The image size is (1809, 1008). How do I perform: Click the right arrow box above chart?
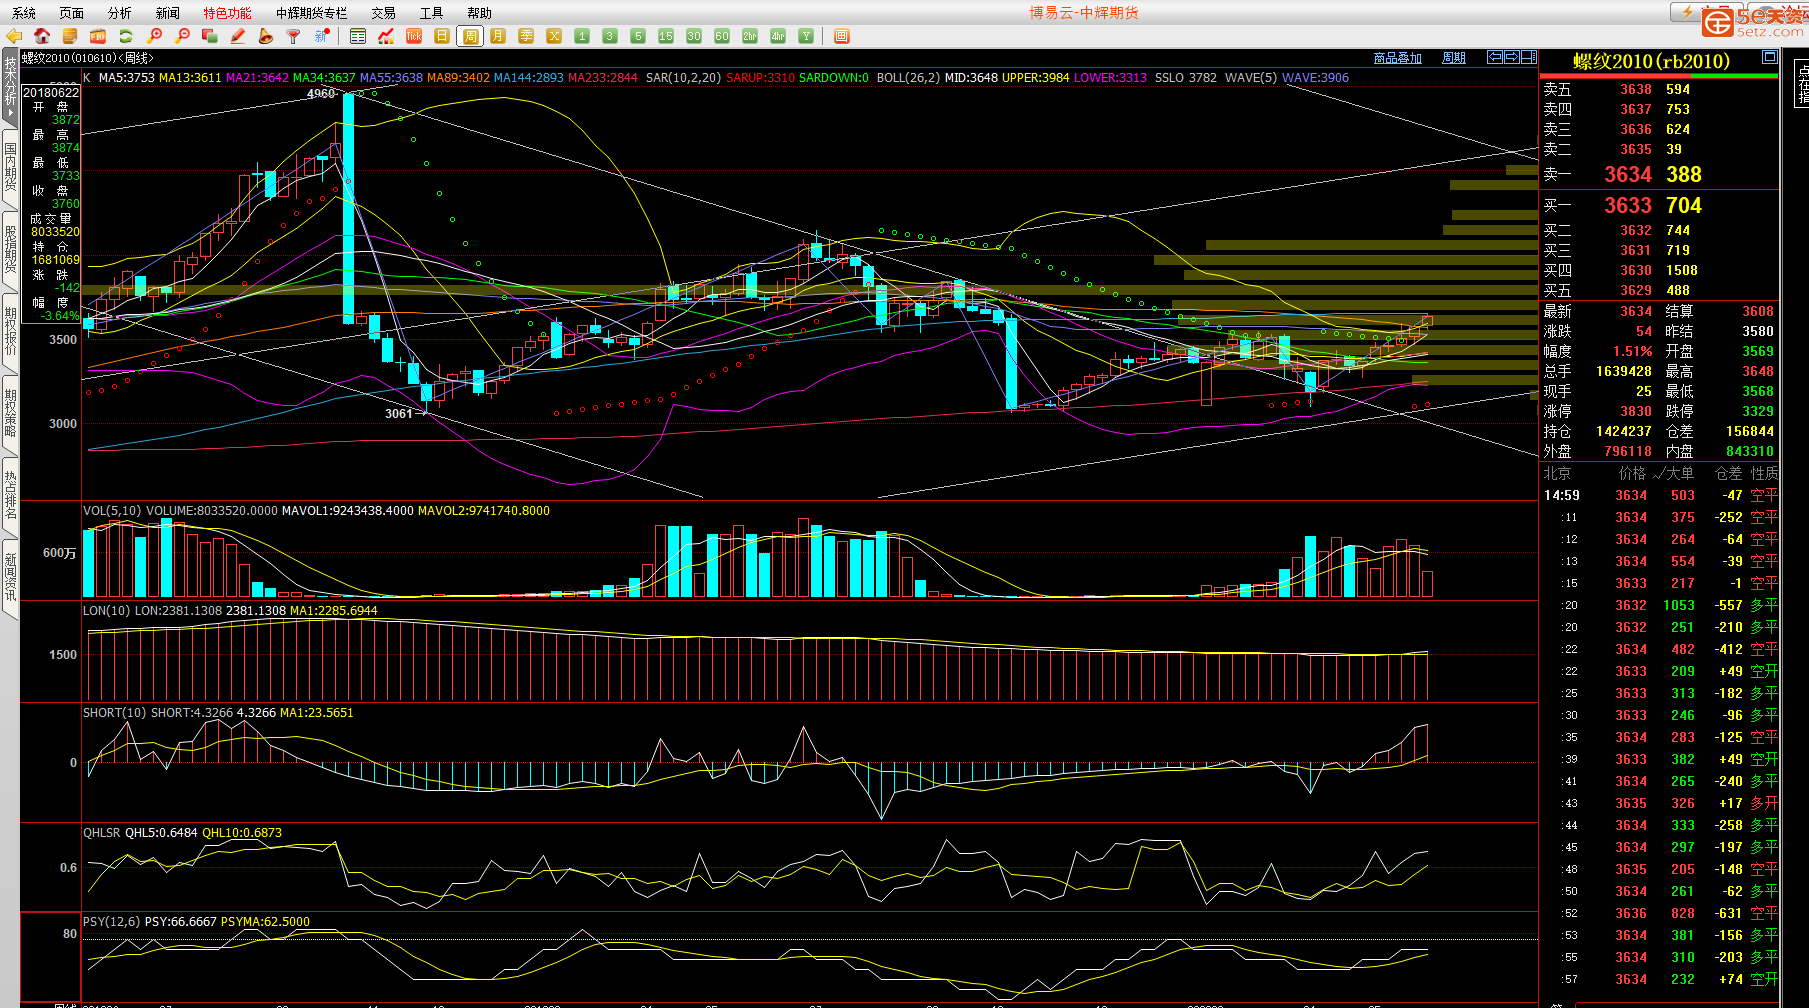pyautogui.click(x=1512, y=57)
